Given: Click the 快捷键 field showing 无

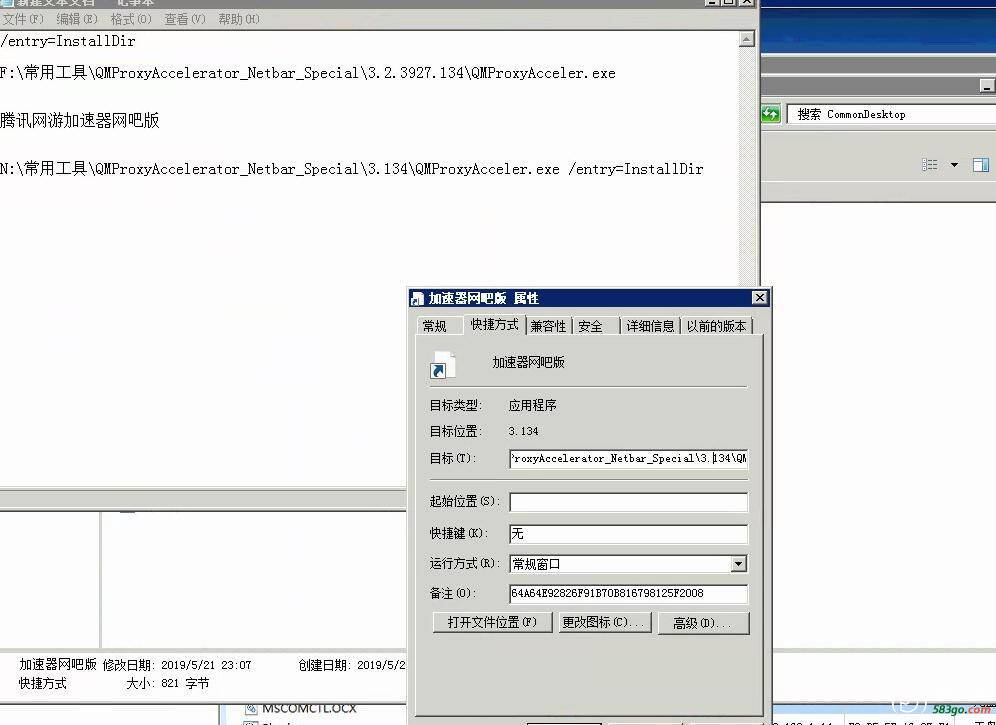Looking at the screenshot, I should point(628,534).
